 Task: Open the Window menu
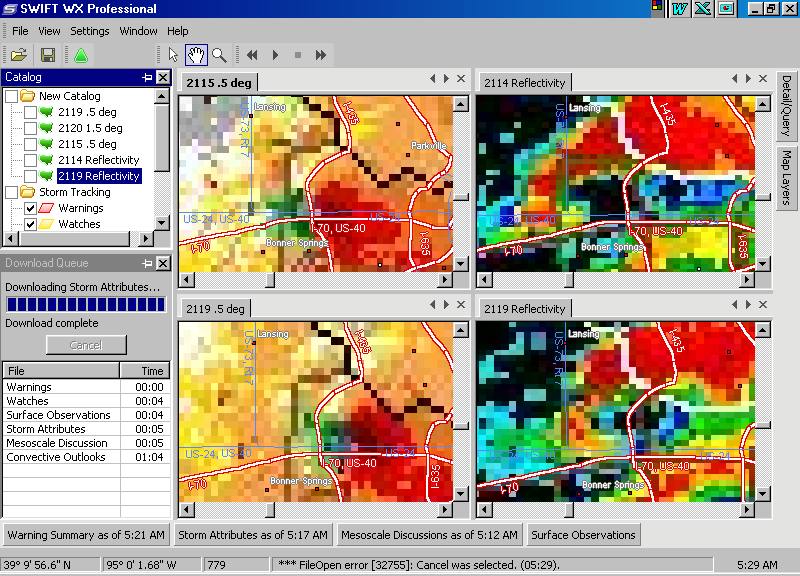[138, 31]
